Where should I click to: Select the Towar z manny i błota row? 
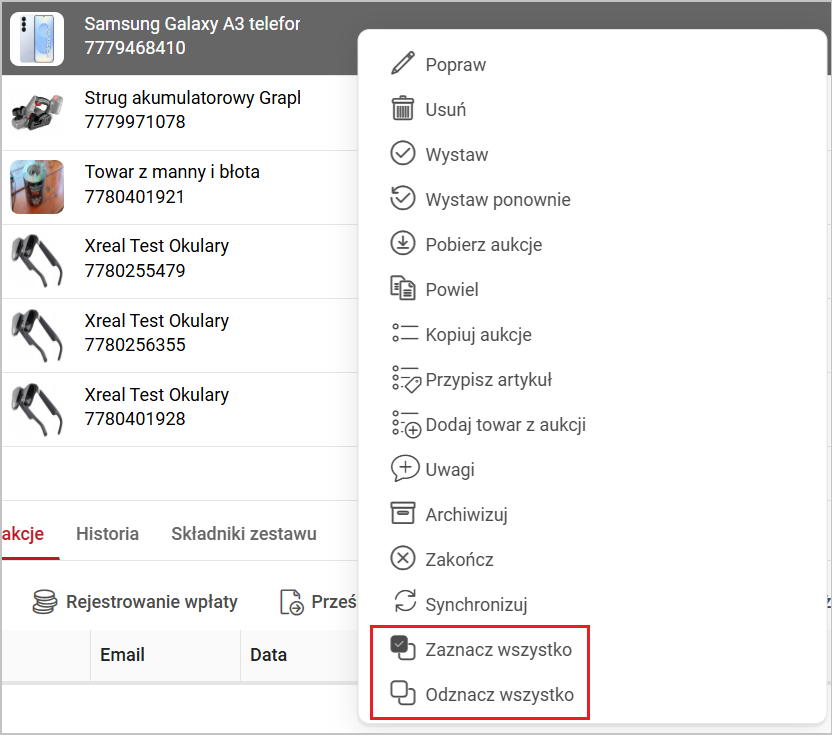tap(172, 185)
